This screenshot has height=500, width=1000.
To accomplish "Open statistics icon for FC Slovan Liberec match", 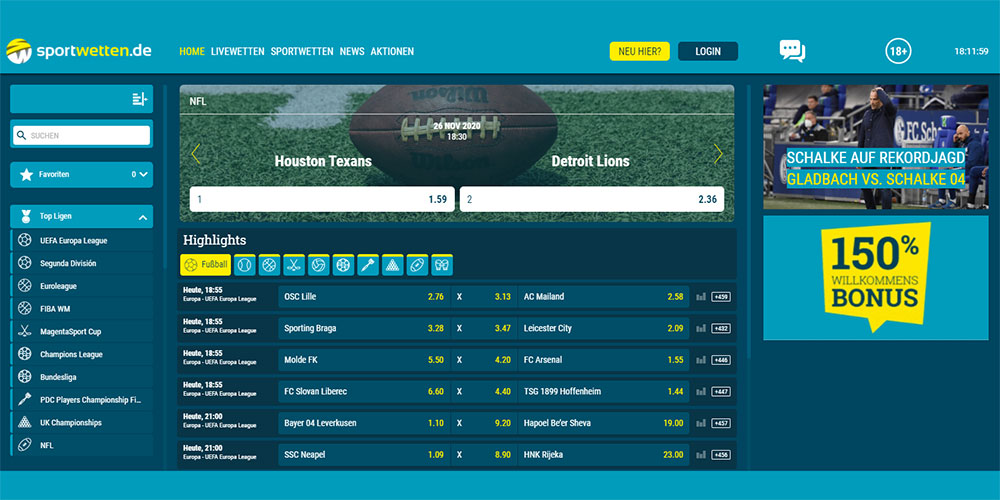I will pyautogui.click(x=701, y=392).
